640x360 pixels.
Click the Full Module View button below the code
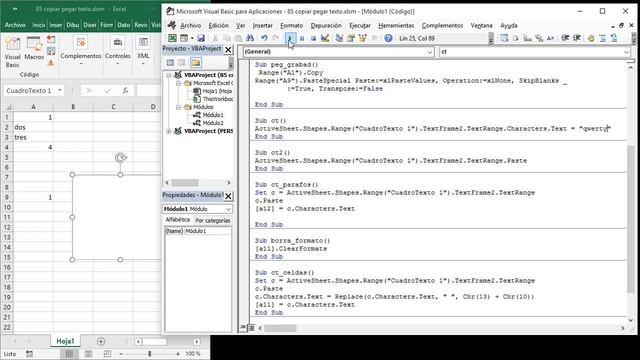[x=251, y=328]
